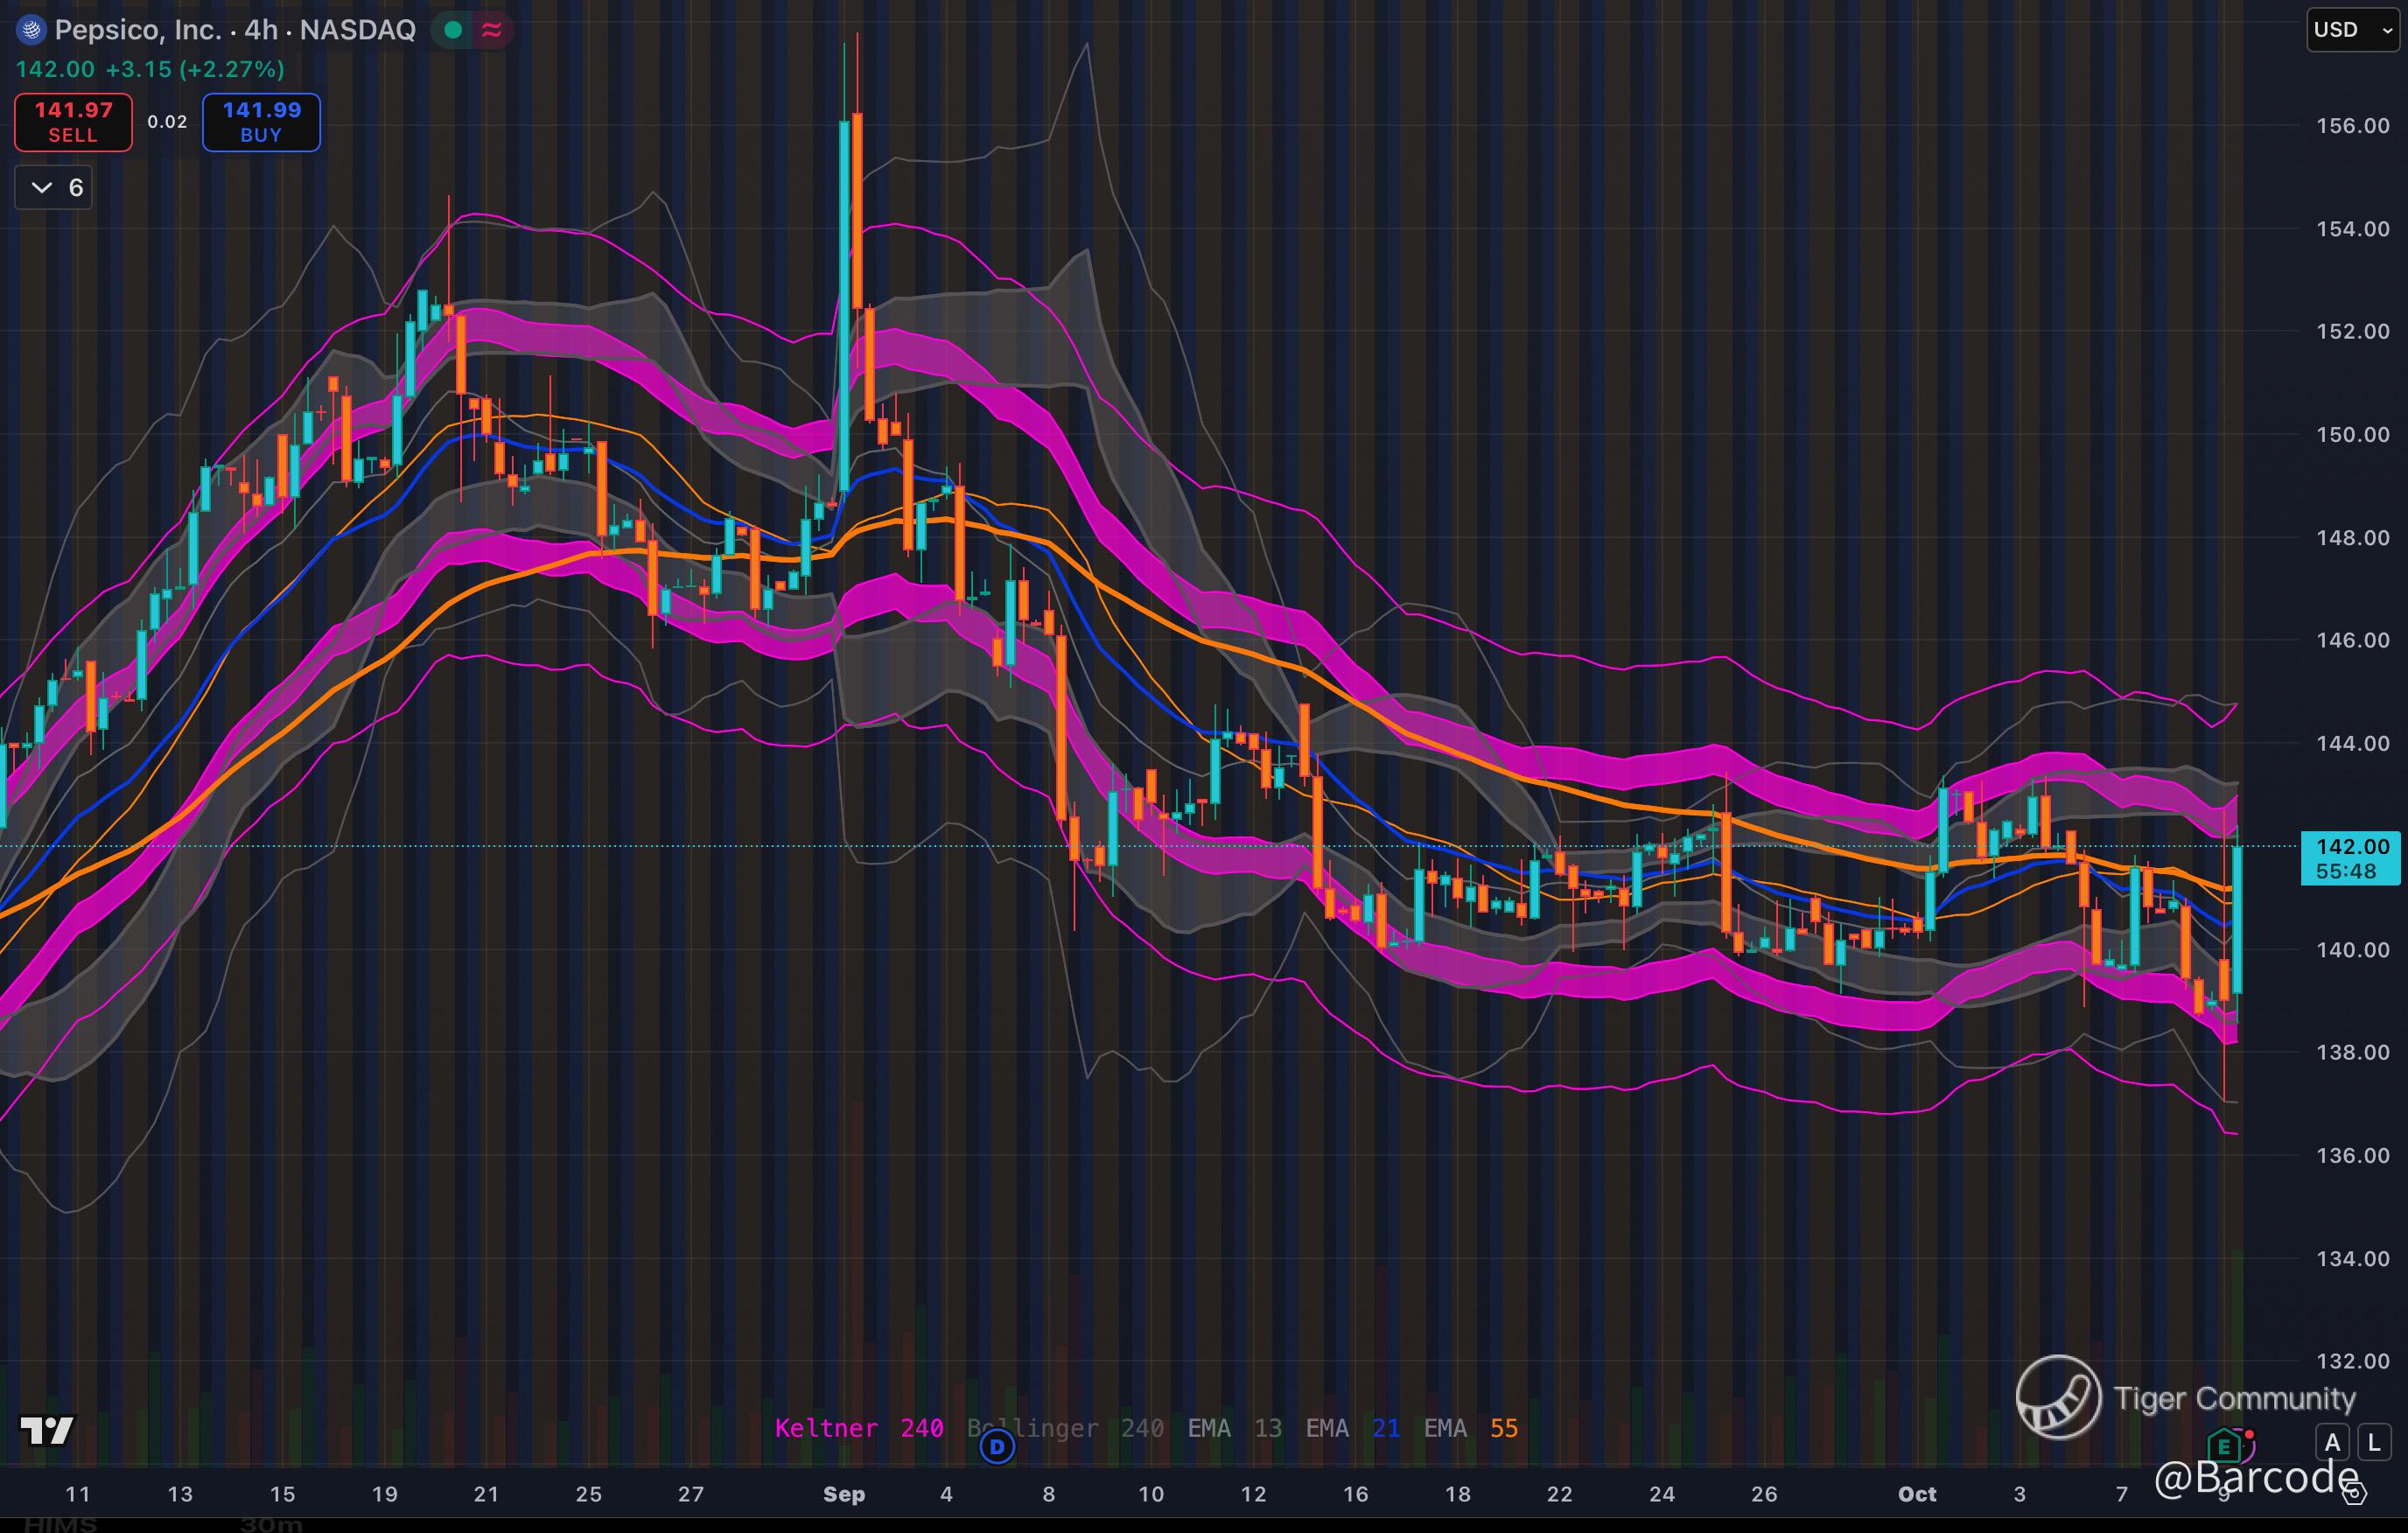The width and height of the screenshot is (2408, 1533).
Task: Select the EMA 21 indicator label
Action: pyautogui.click(x=1352, y=1428)
